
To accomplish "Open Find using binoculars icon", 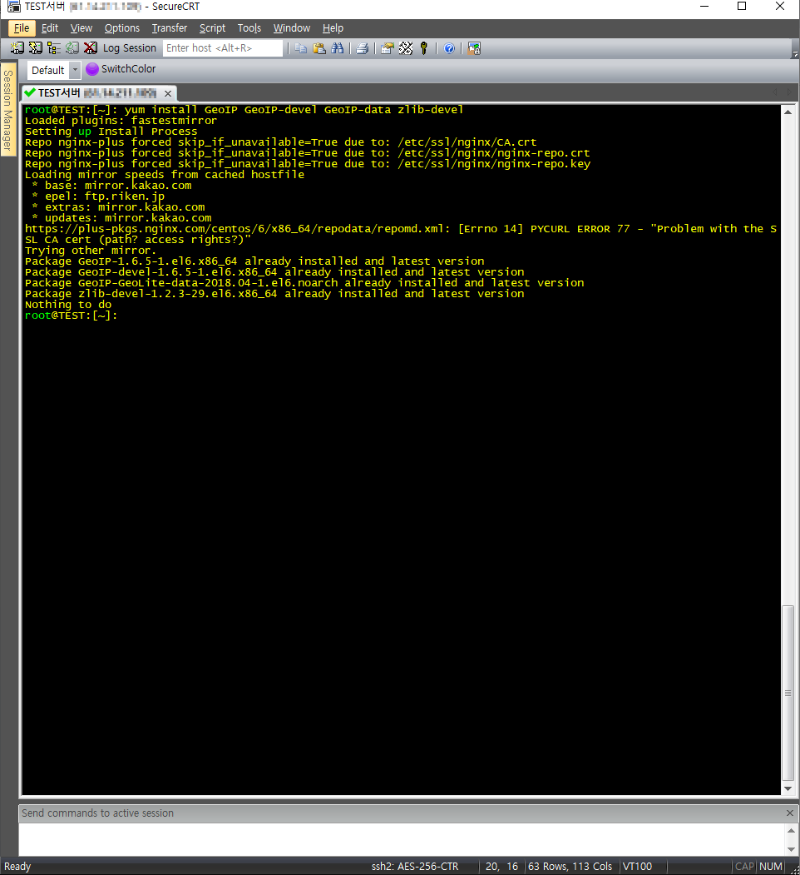I will (x=338, y=48).
